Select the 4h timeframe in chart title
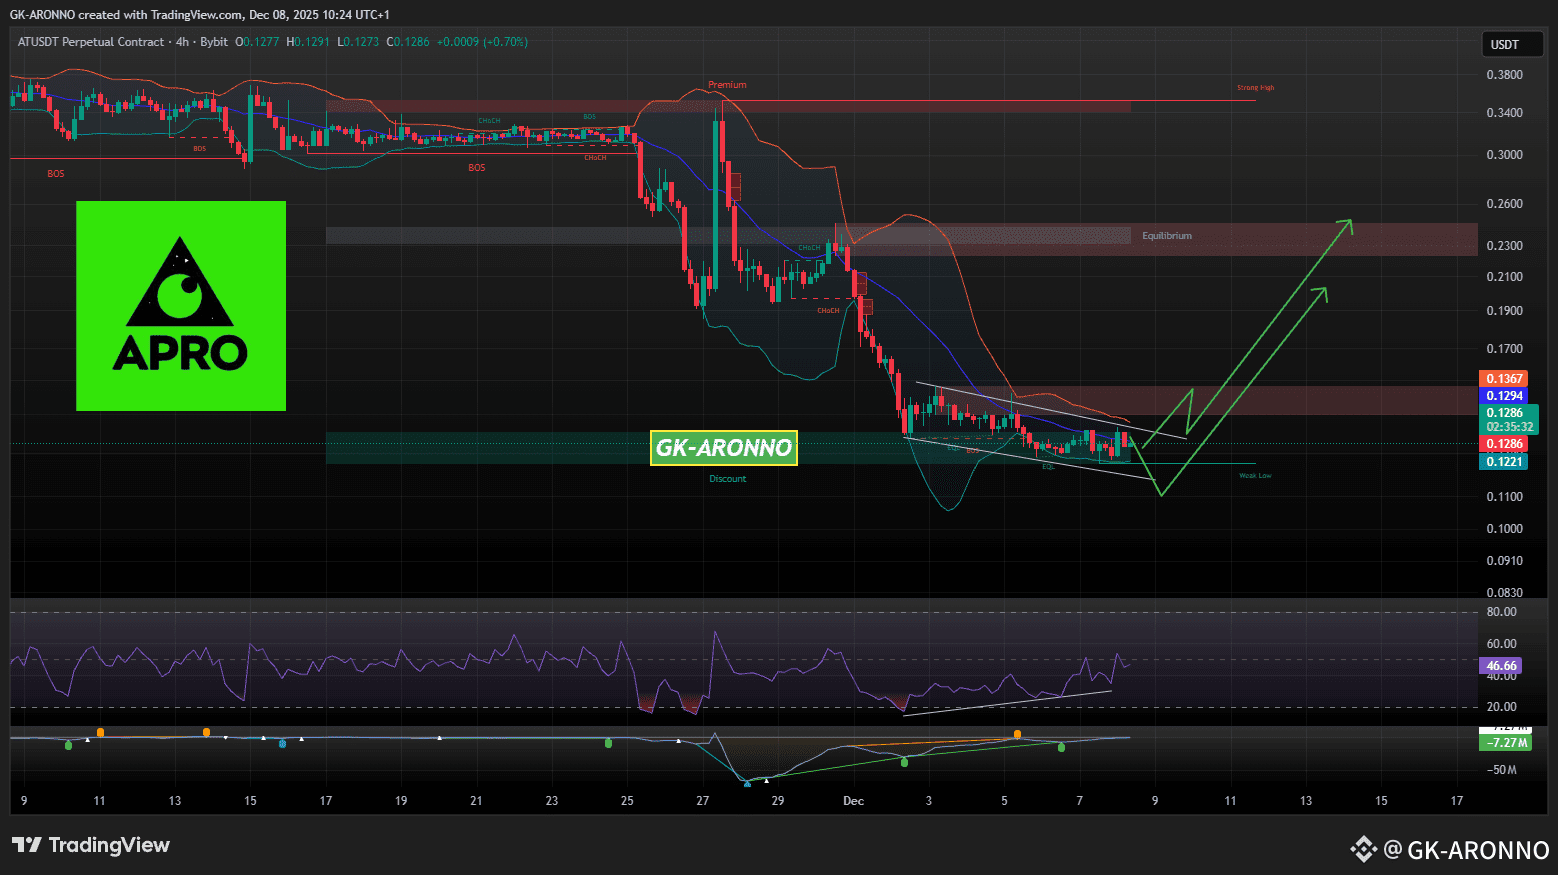The image size is (1558, 875). (x=182, y=42)
